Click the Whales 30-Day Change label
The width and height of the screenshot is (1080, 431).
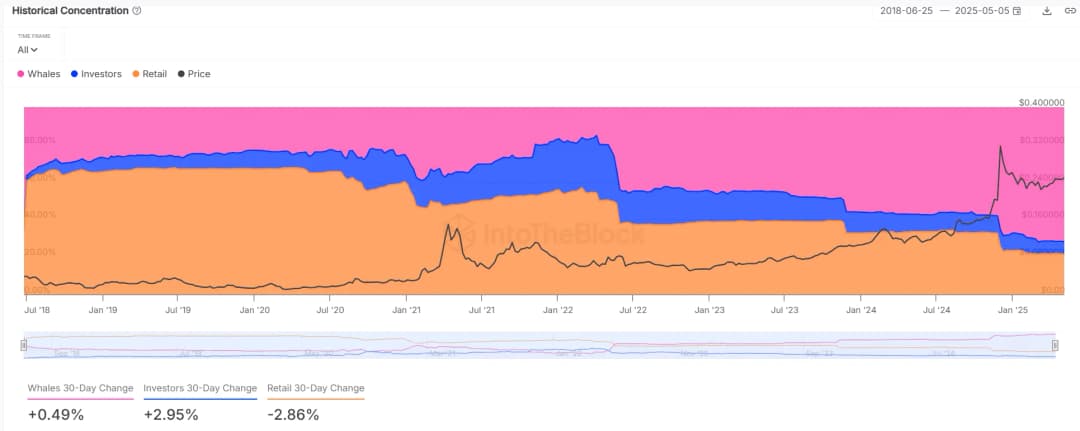click(80, 388)
